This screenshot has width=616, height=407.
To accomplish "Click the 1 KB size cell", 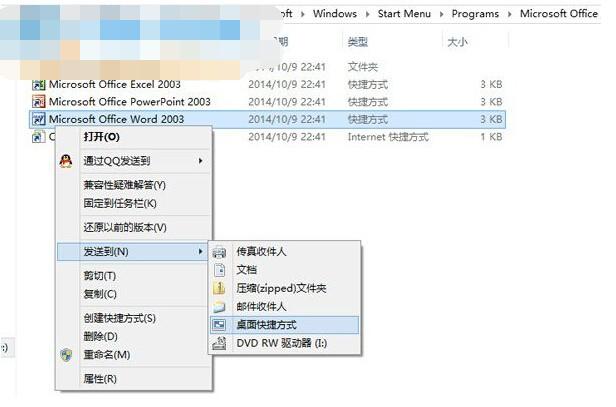I will tap(491, 137).
